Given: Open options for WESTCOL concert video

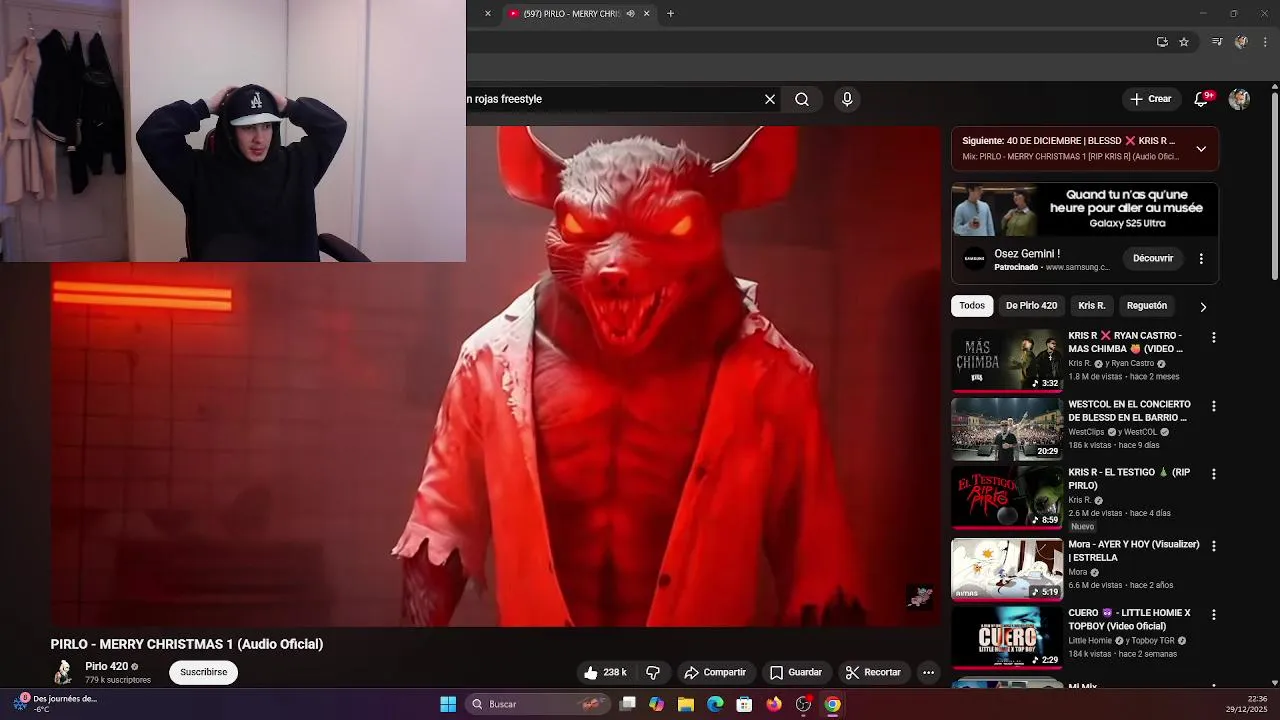Looking at the screenshot, I should tap(1214, 406).
